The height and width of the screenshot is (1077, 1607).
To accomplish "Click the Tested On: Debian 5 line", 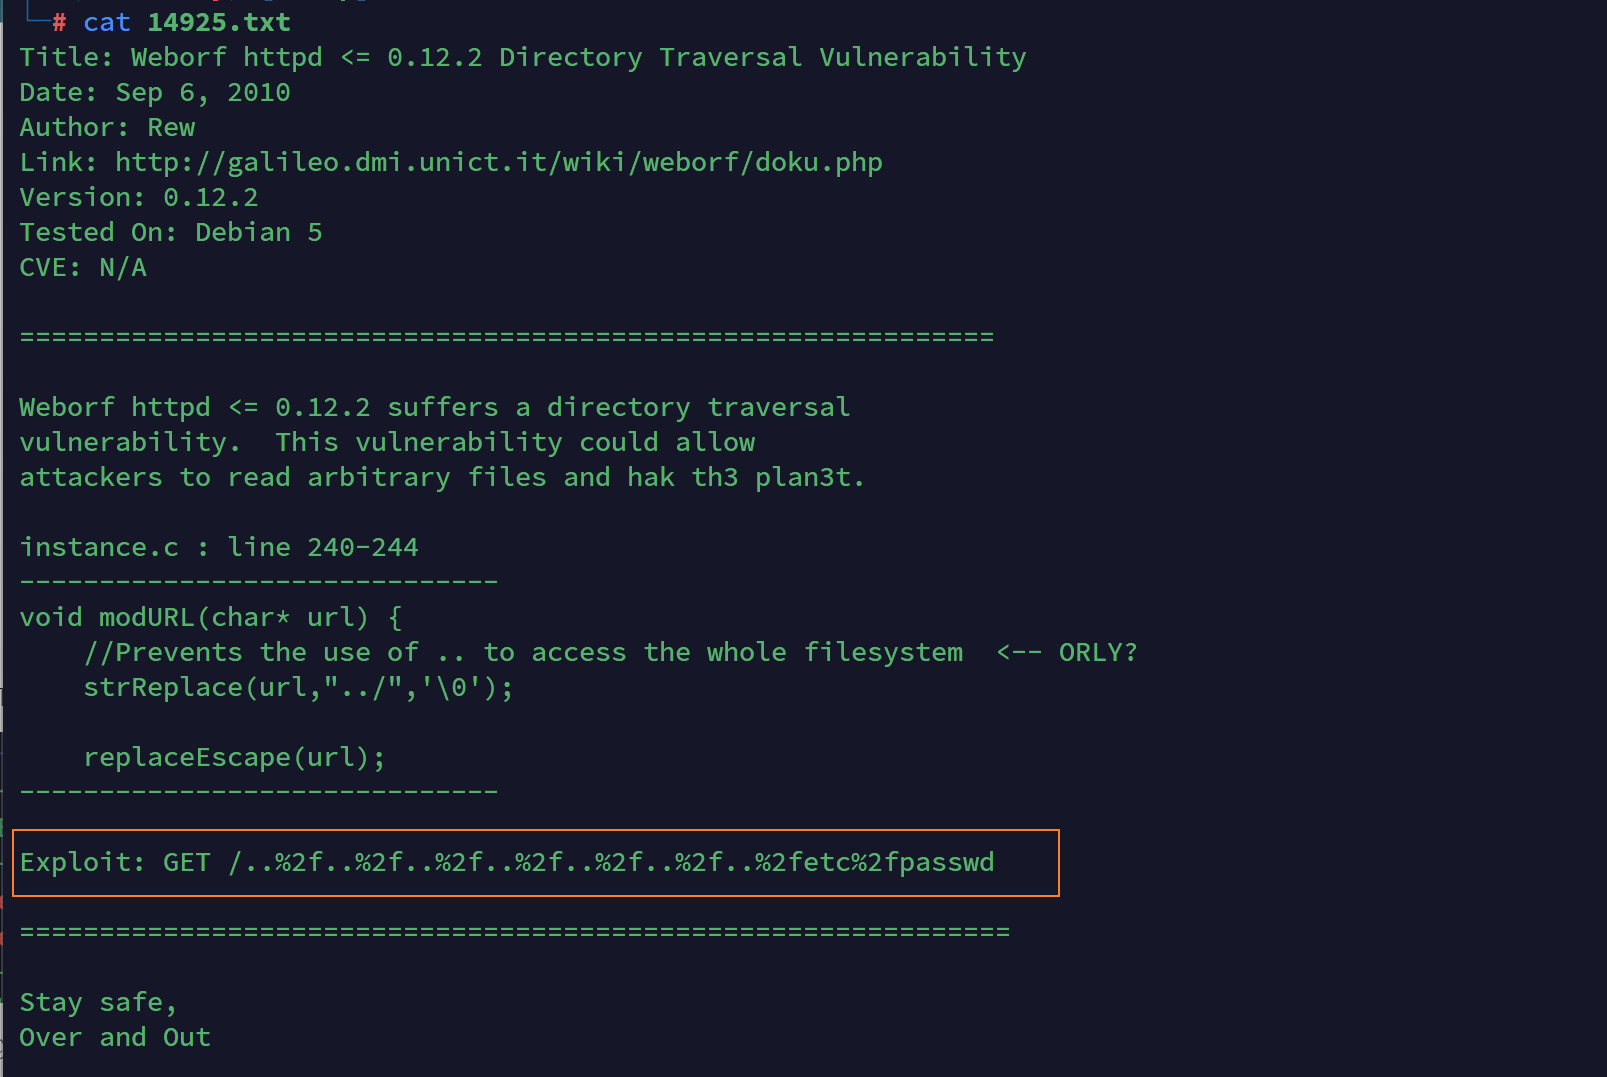I will point(171,232).
